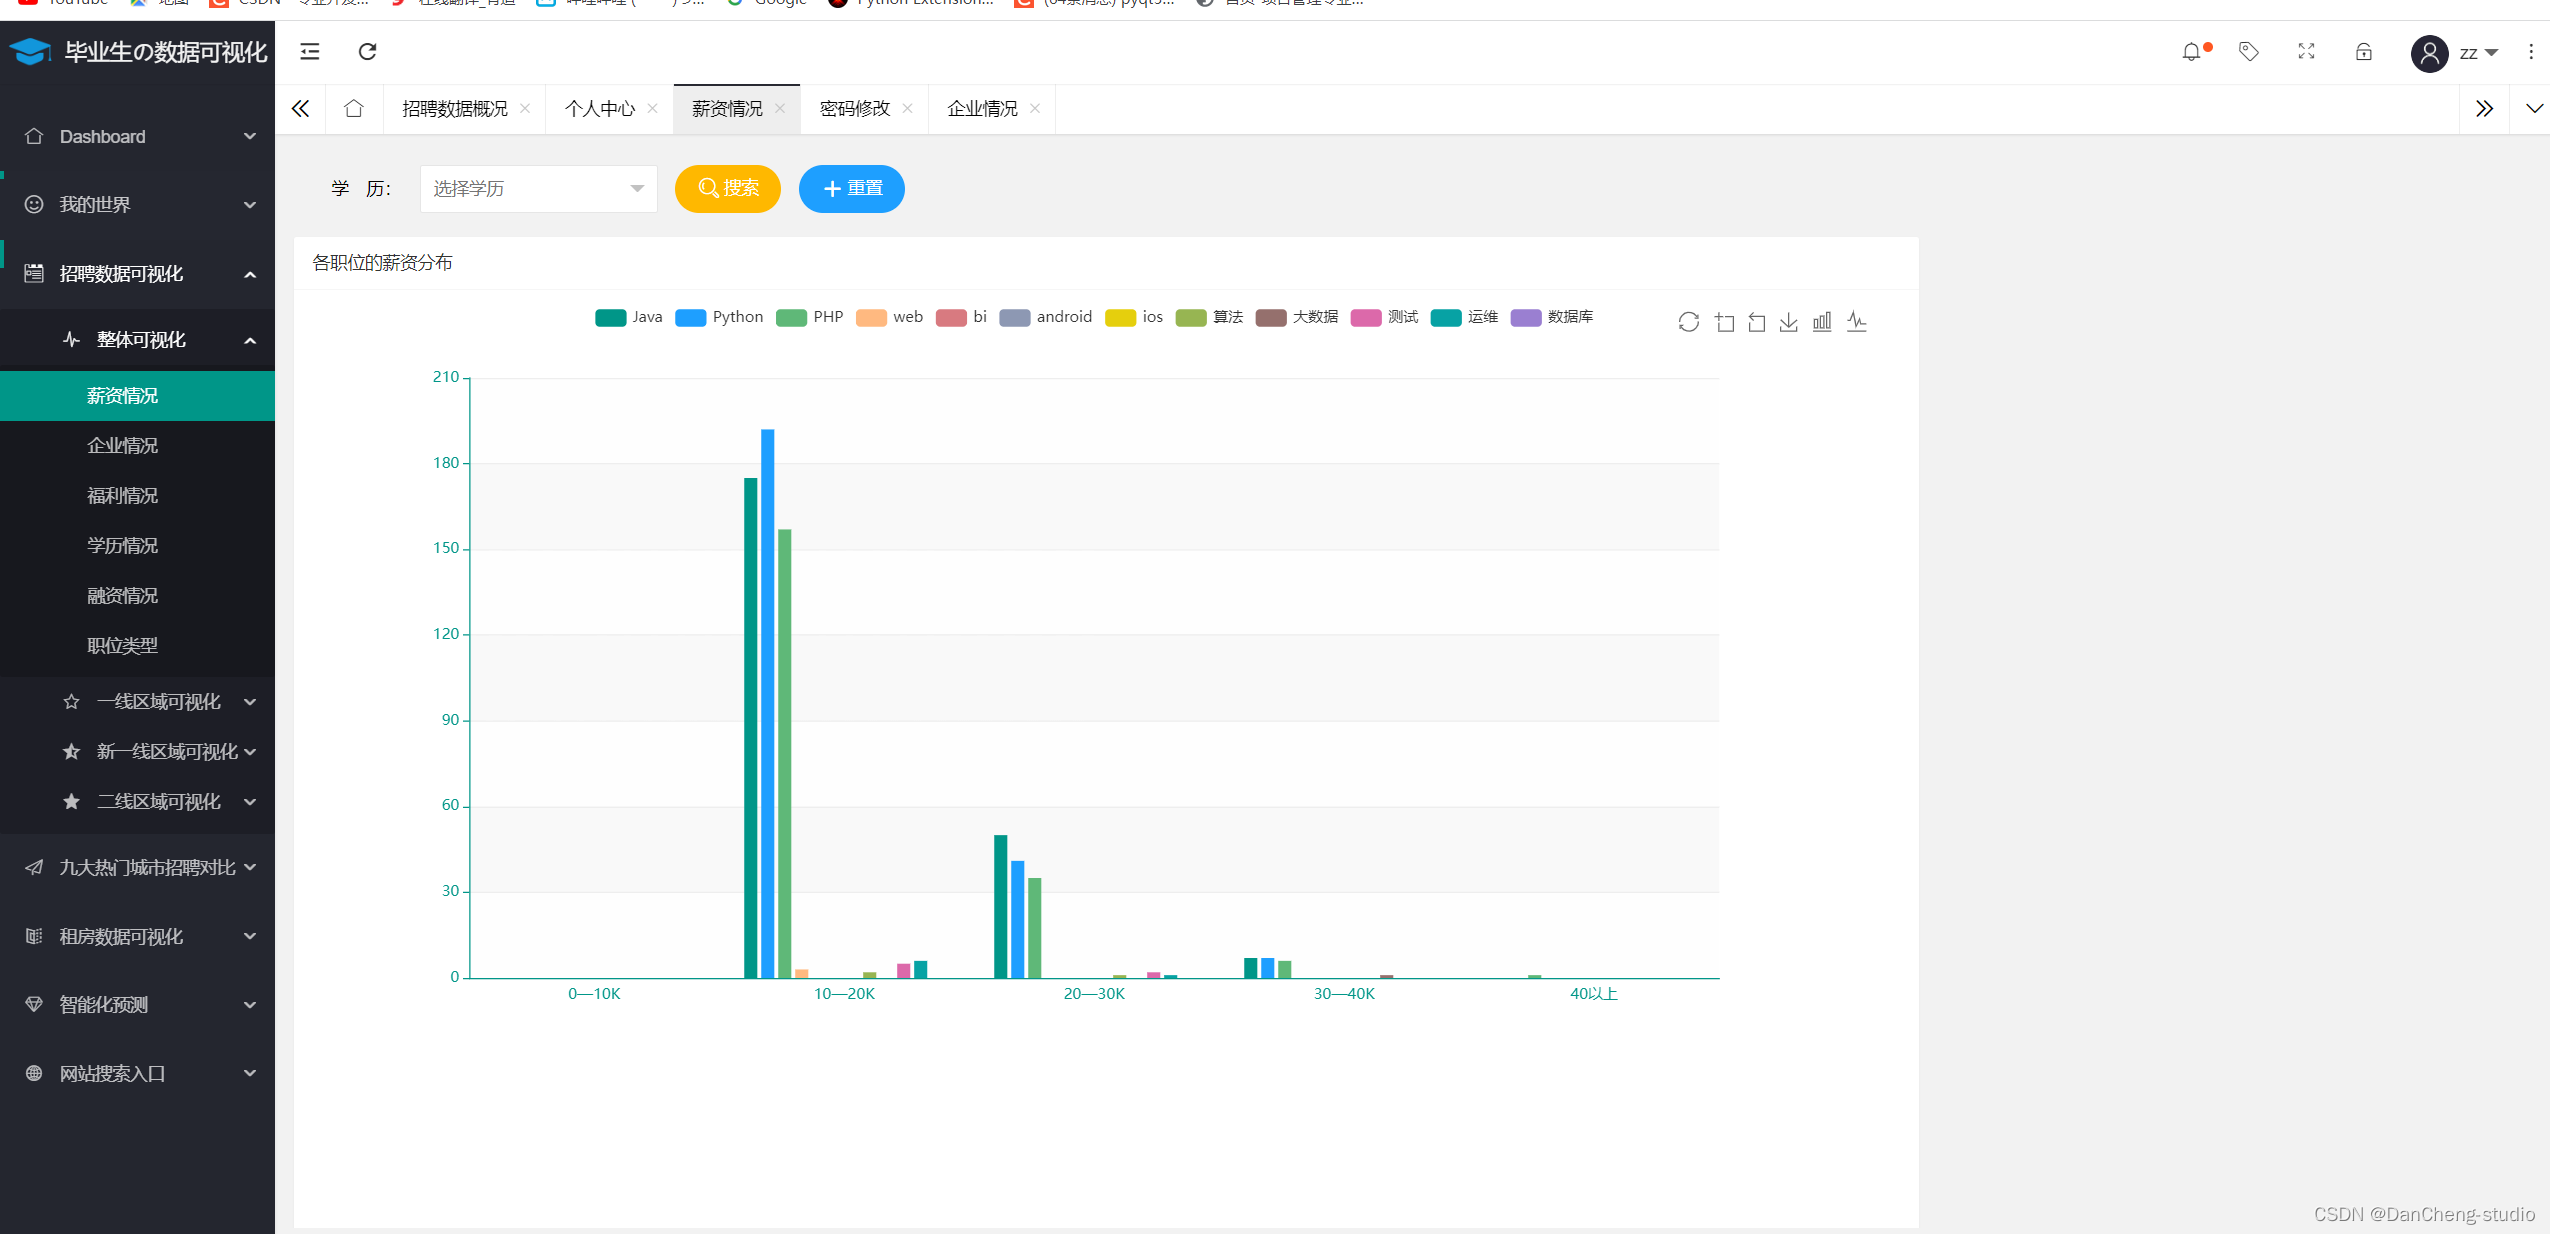The width and height of the screenshot is (2550, 1234).
Task: Open the 企业情况 tab
Action: [981, 108]
